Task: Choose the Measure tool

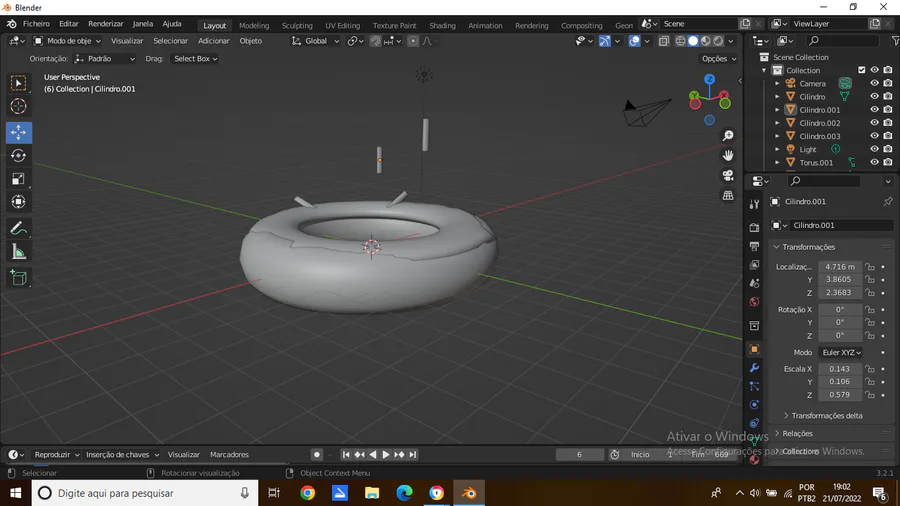Action: point(18,252)
